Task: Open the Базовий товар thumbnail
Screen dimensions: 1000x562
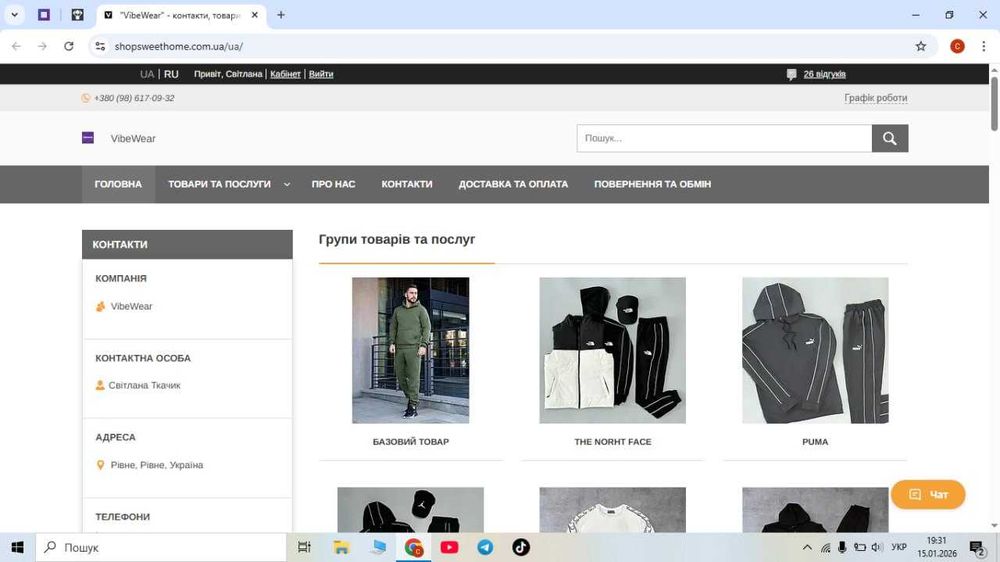Action: [411, 350]
